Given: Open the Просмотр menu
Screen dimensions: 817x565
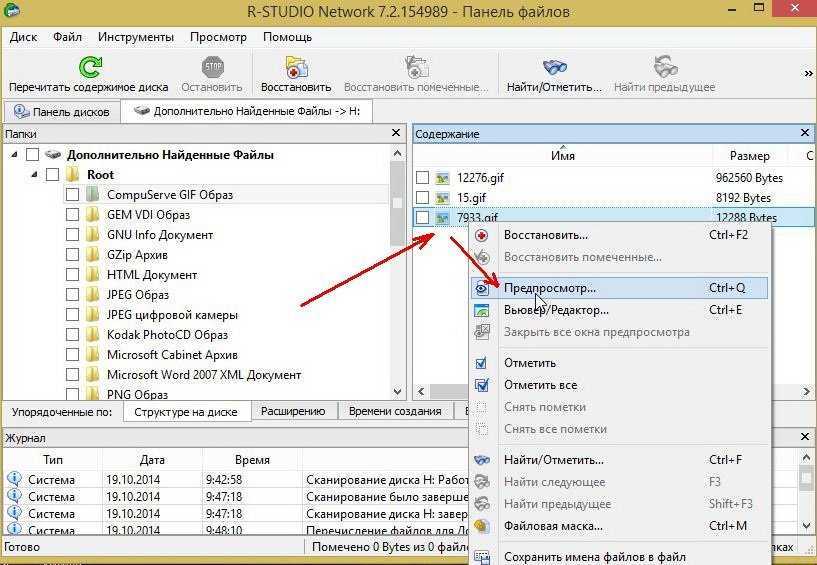Looking at the screenshot, I should [218, 37].
